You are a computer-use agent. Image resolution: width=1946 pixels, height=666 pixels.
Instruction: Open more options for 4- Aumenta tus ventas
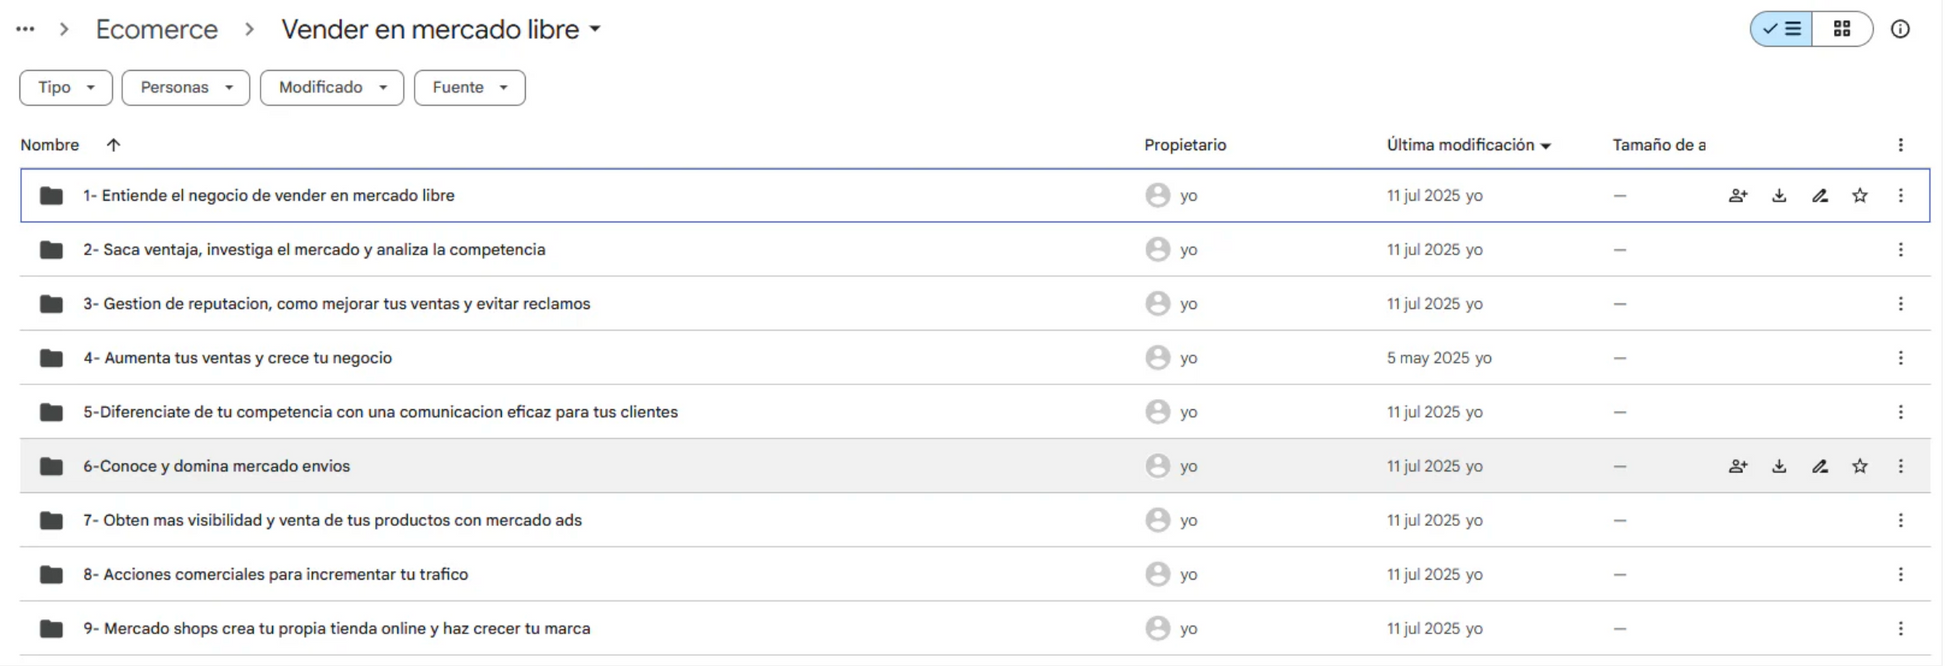[1901, 358]
